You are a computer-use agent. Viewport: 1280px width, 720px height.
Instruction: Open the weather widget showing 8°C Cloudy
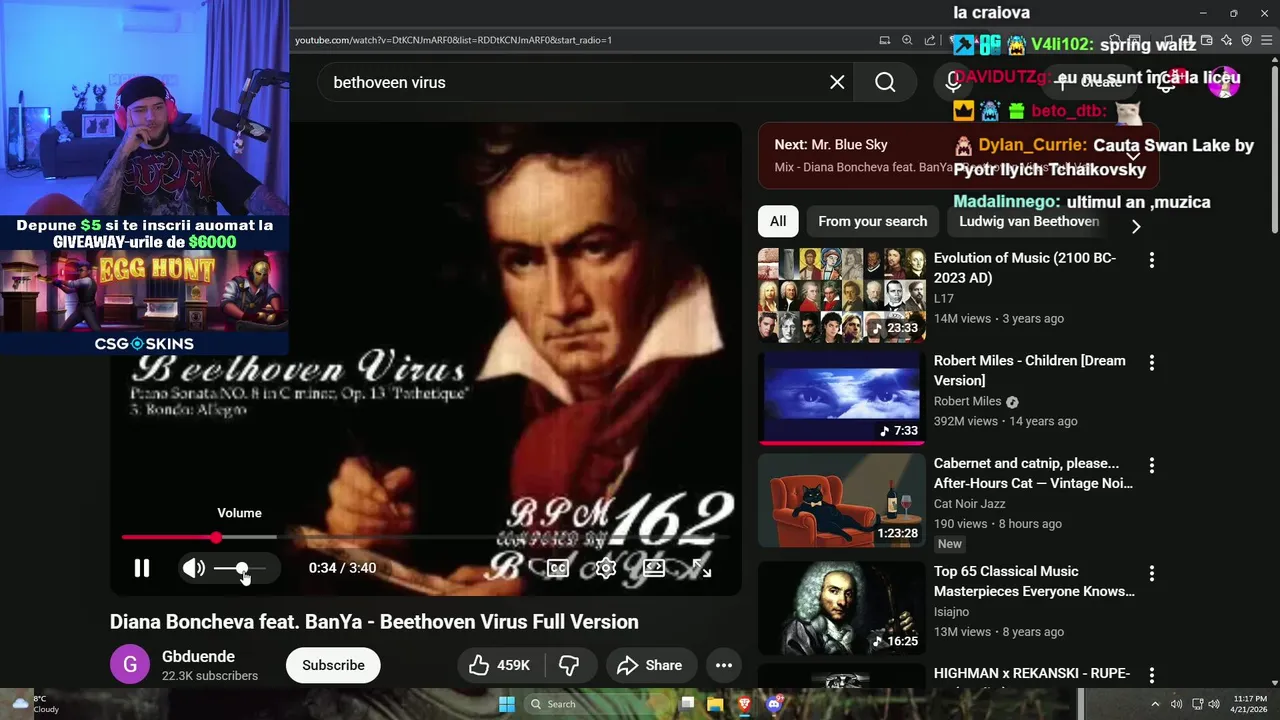34,704
